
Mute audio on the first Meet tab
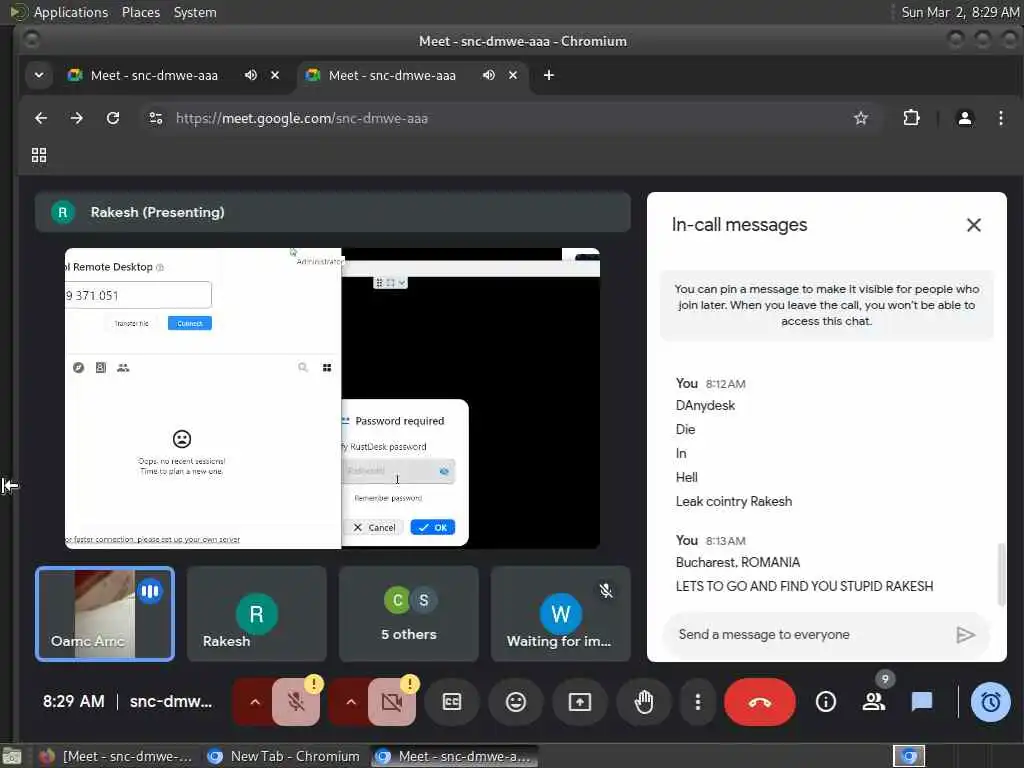pos(251,75)
